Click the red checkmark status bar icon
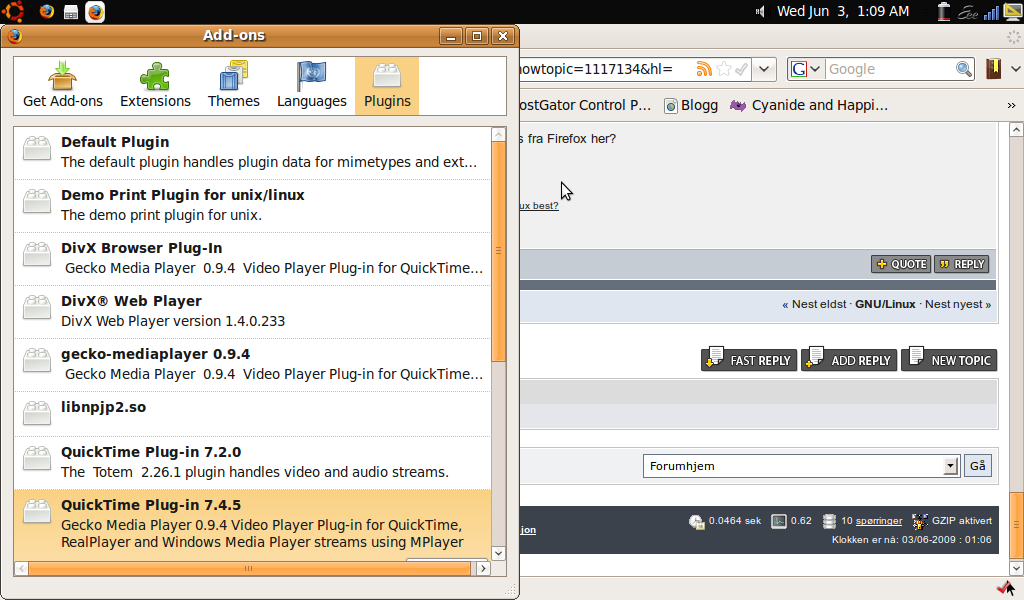The height and width of the screenshot is (600, 1024). [x=1006, y=588]
